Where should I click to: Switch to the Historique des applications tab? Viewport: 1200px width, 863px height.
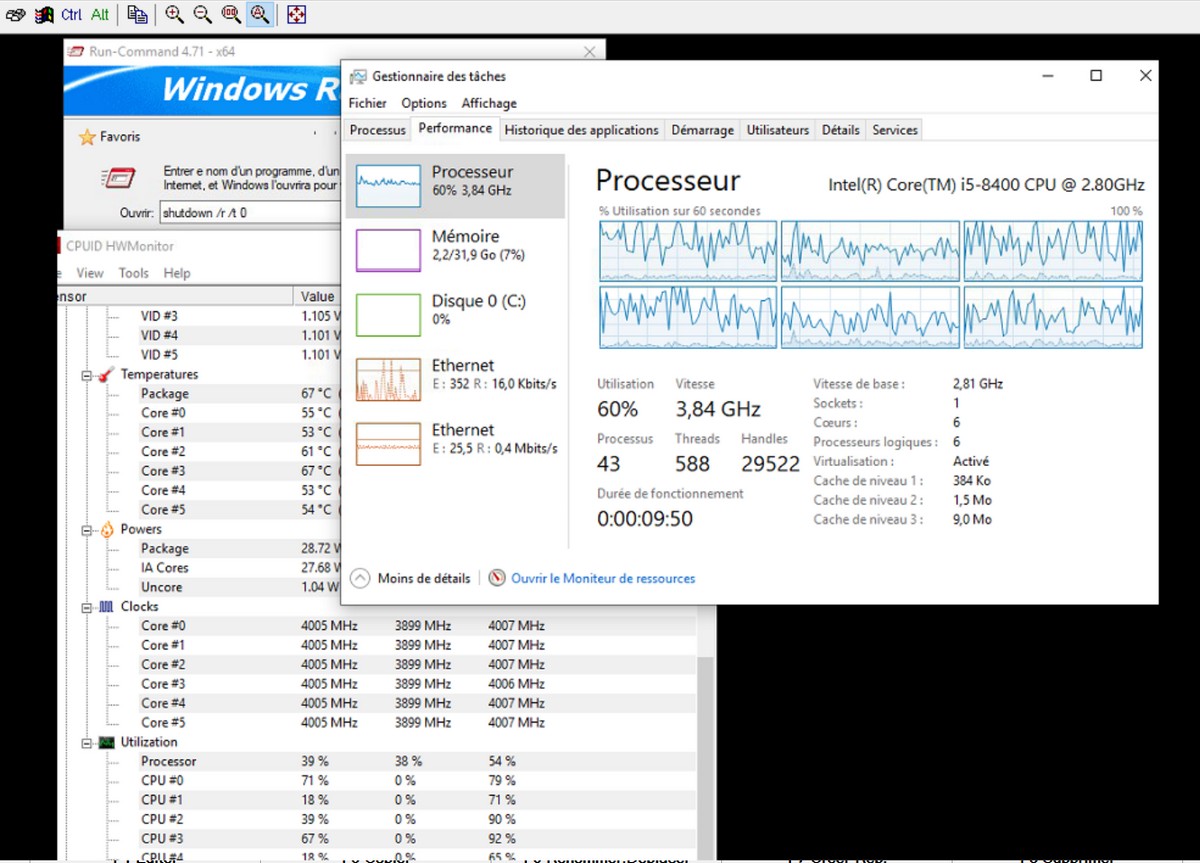click(581, 130)
